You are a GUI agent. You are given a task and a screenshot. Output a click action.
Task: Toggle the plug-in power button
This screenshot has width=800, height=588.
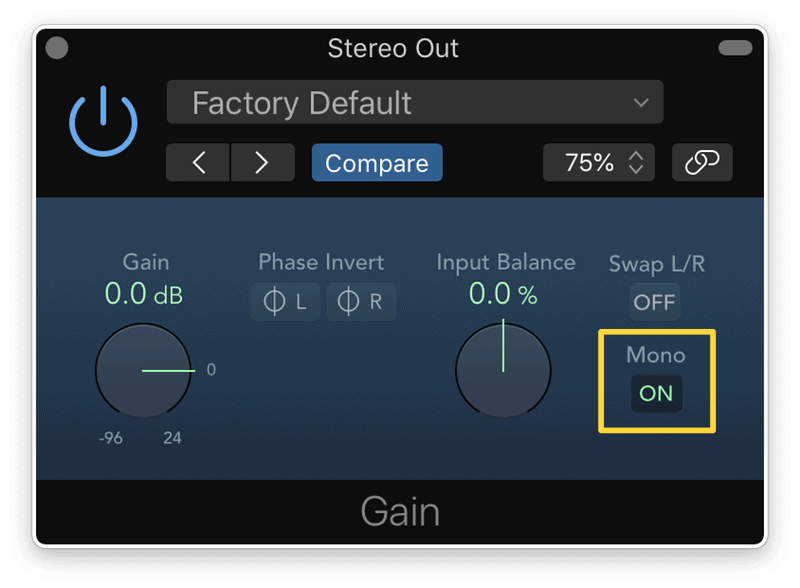point(102,123)
